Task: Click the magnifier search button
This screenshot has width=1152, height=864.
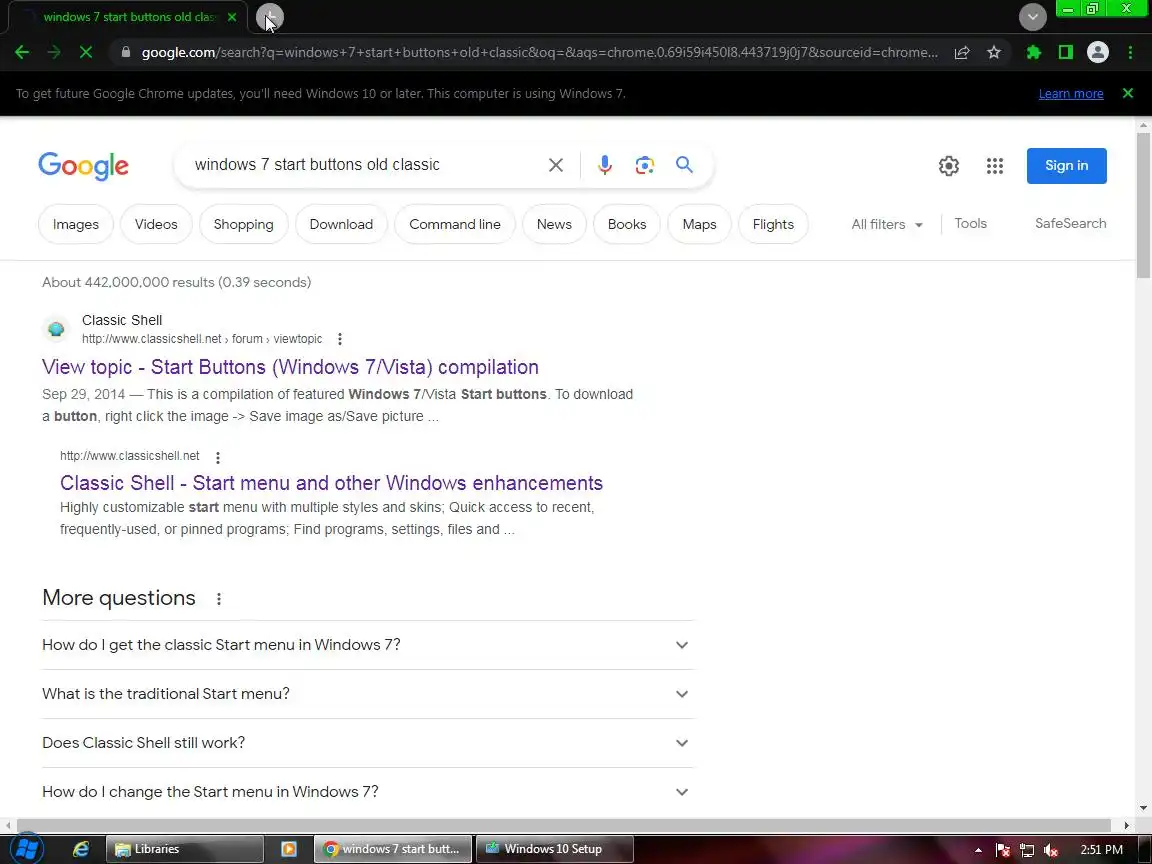Action: (684, 165)
